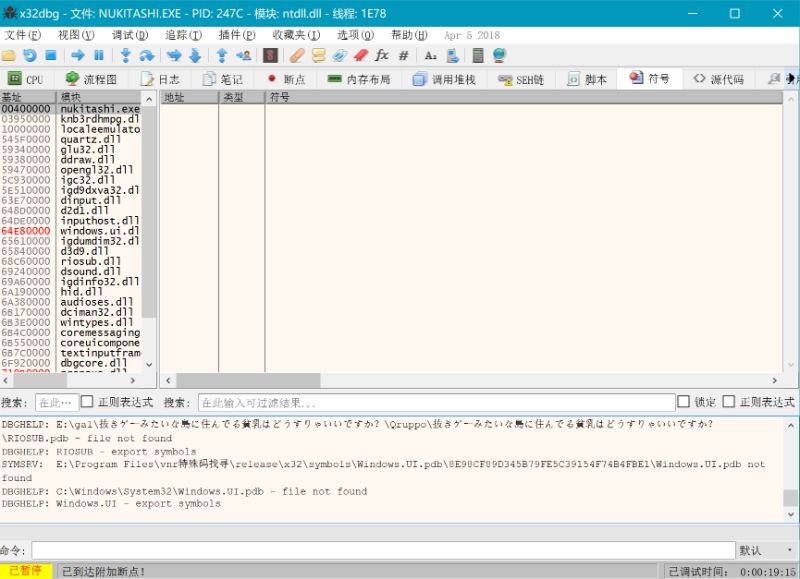Enable 正则表达式 checkbox for module search
The height and width of the screenshot is (579, 800).
coord(88,402)
